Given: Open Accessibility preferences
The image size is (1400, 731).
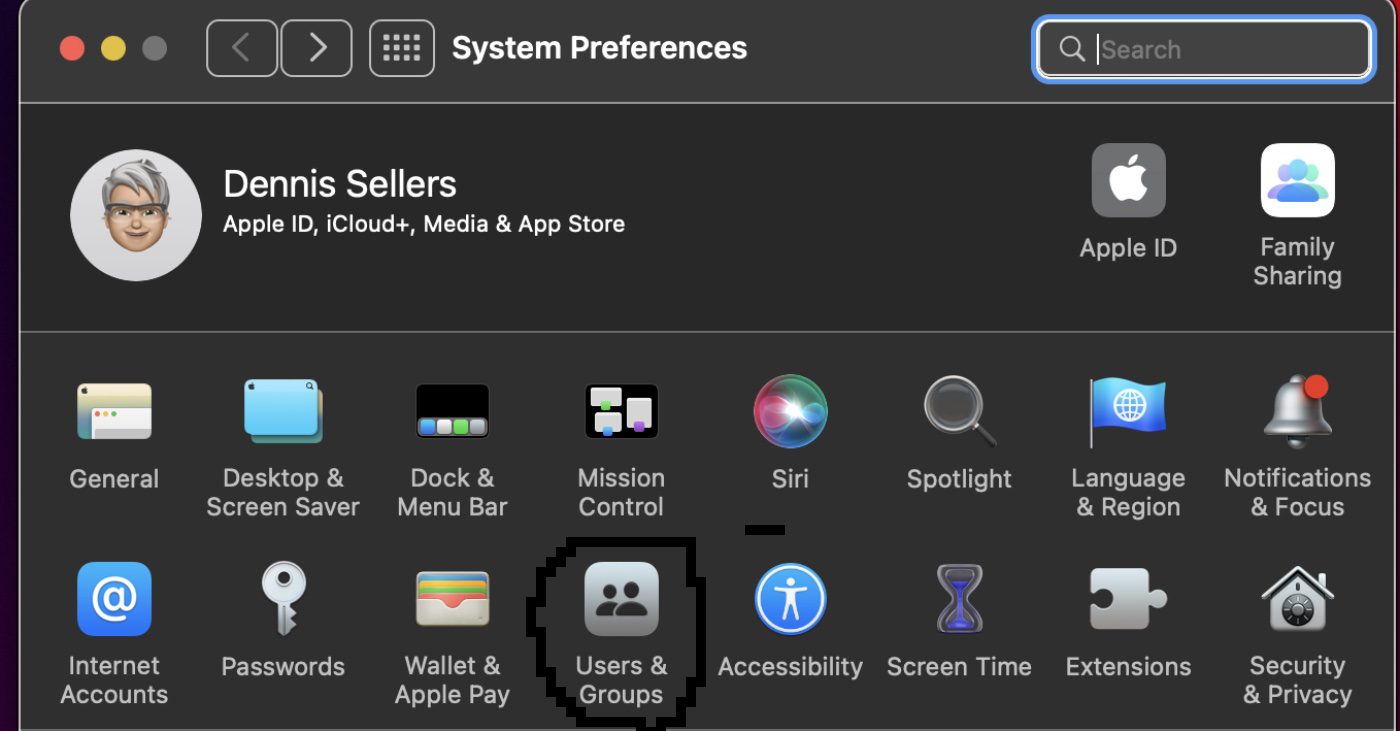Looking at the screenshot, I should 790,599.
